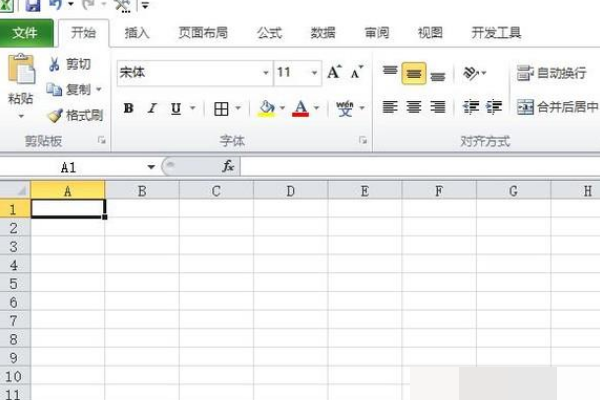Viewport: 600px width, 400px height.
Task: Toggle Underline formatting
Action: point(176,109)
